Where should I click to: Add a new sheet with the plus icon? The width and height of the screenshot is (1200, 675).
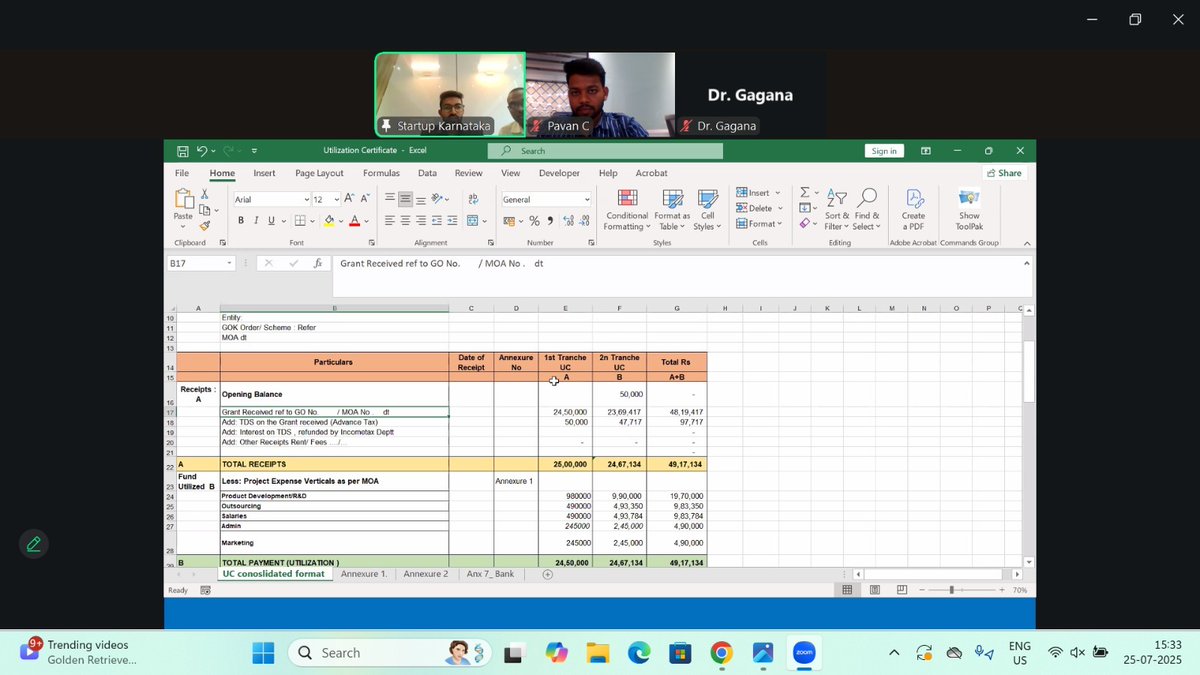pyautogui.click(x=548, y=574)
